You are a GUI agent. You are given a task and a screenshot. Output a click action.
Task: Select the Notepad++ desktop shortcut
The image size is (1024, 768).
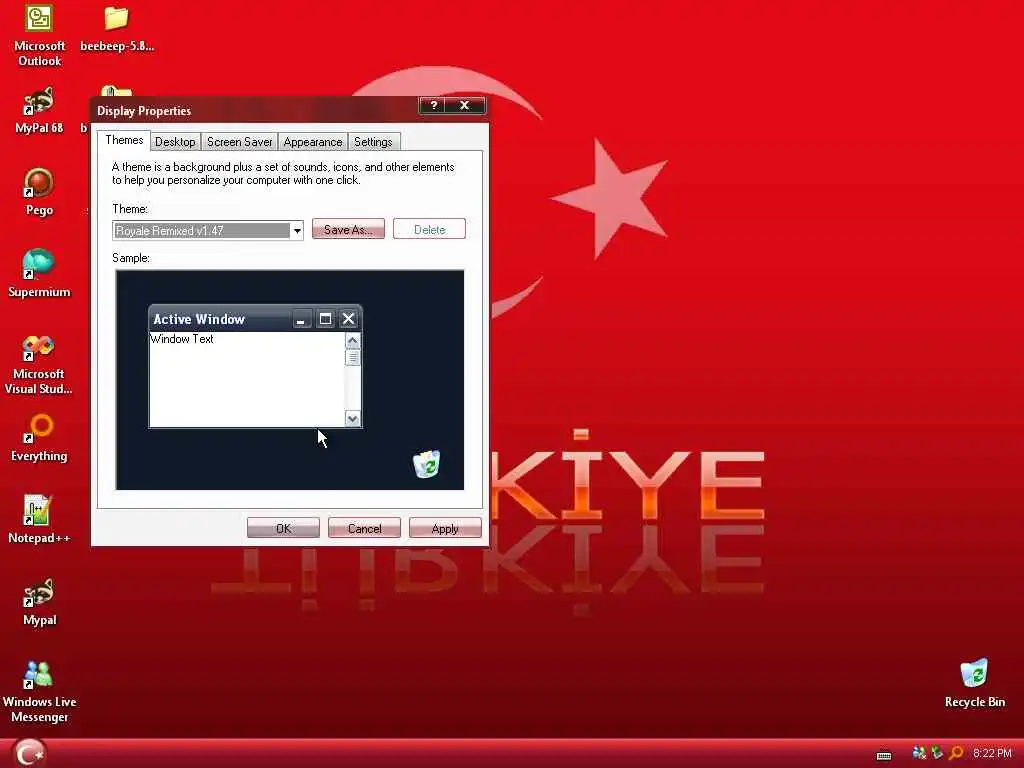coord(39,520)
